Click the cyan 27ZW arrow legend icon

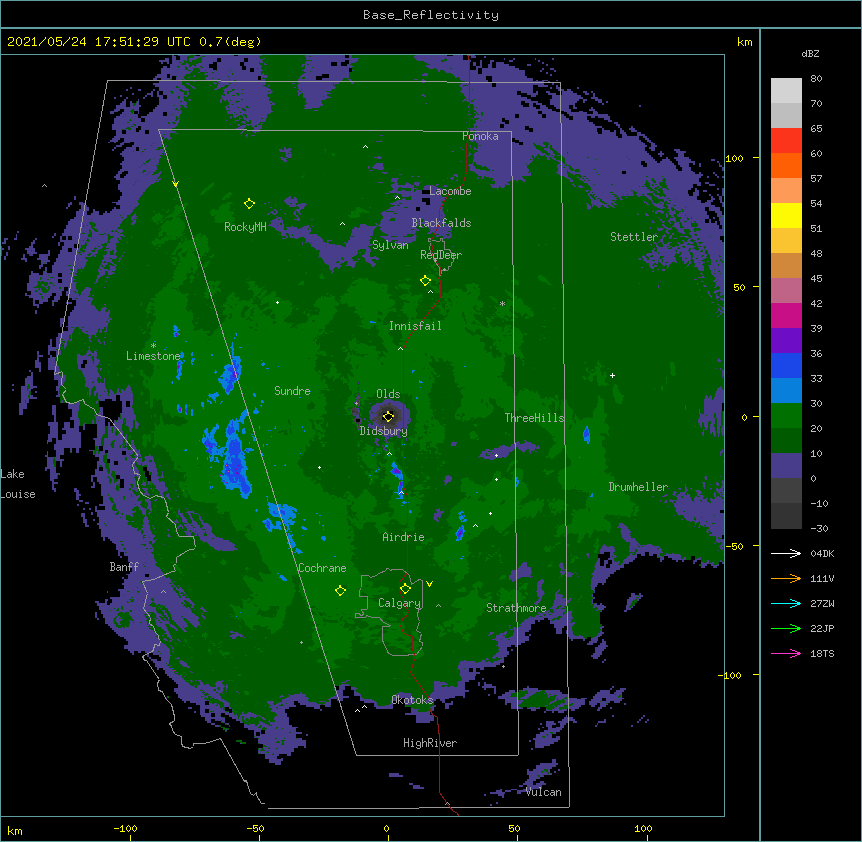click(x=786, y=603)
